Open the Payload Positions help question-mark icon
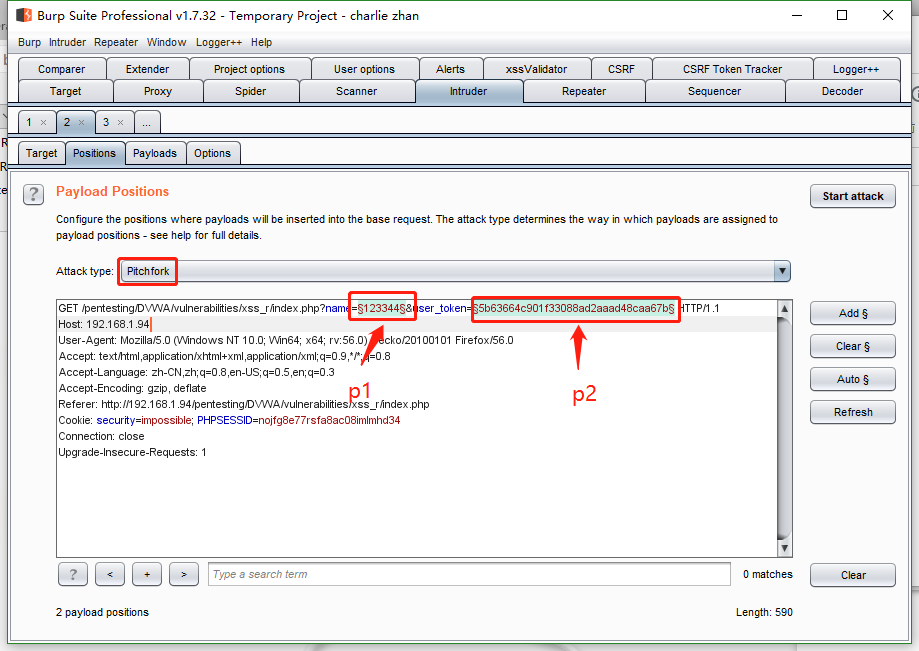Screen dimensions: 919x651 33,194
